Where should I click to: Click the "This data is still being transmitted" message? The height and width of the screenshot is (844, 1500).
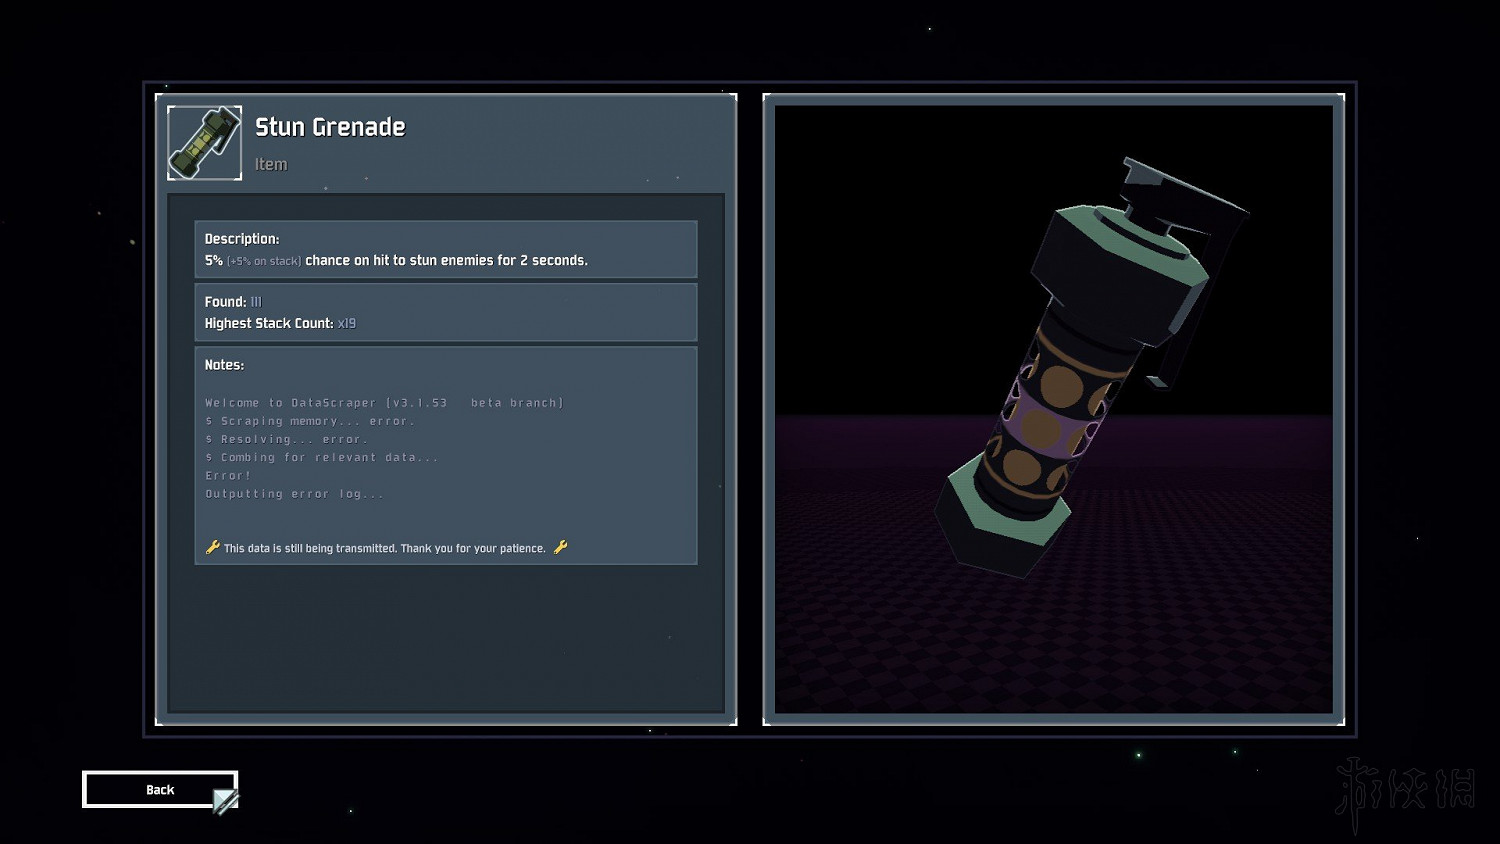click(385, 548)
